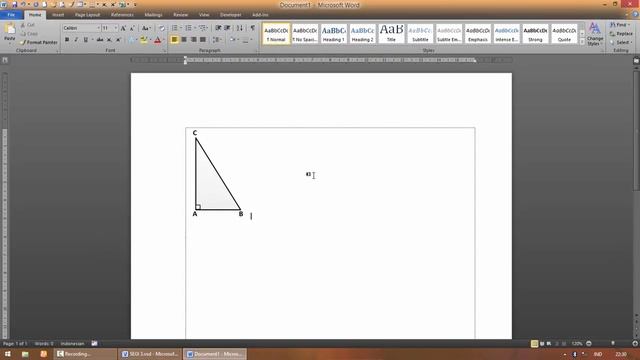Select Justify alignment
The width and height of the screenshot is (640, 360).
[x=203, y=40]
